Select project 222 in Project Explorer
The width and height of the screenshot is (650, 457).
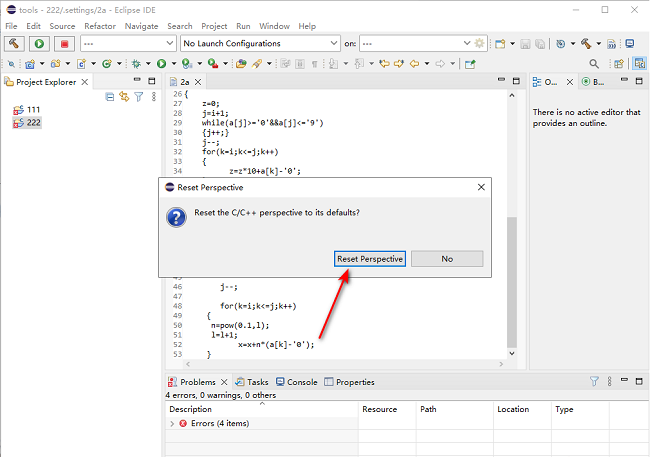(x=33, y=122)
